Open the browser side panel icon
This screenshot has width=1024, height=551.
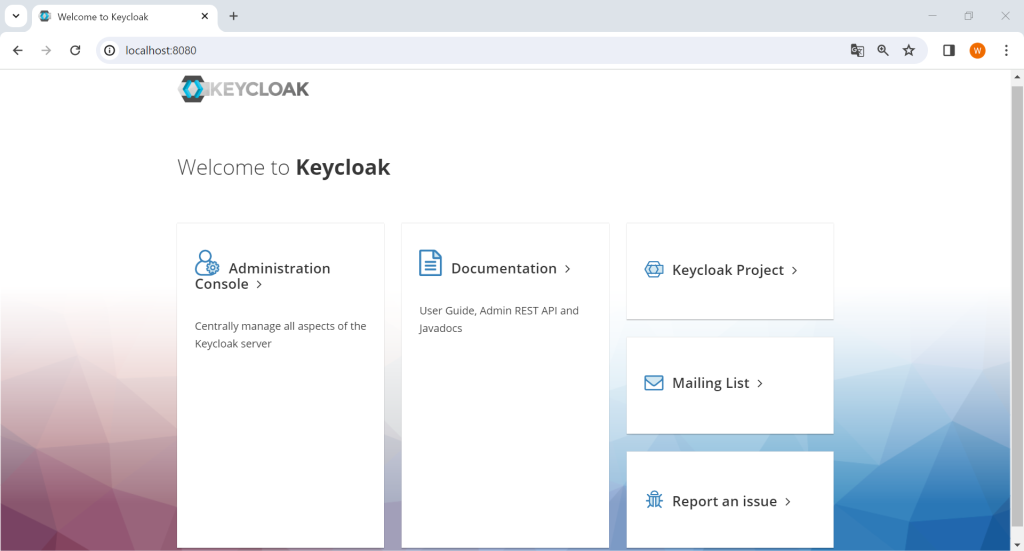pos(949,50)
